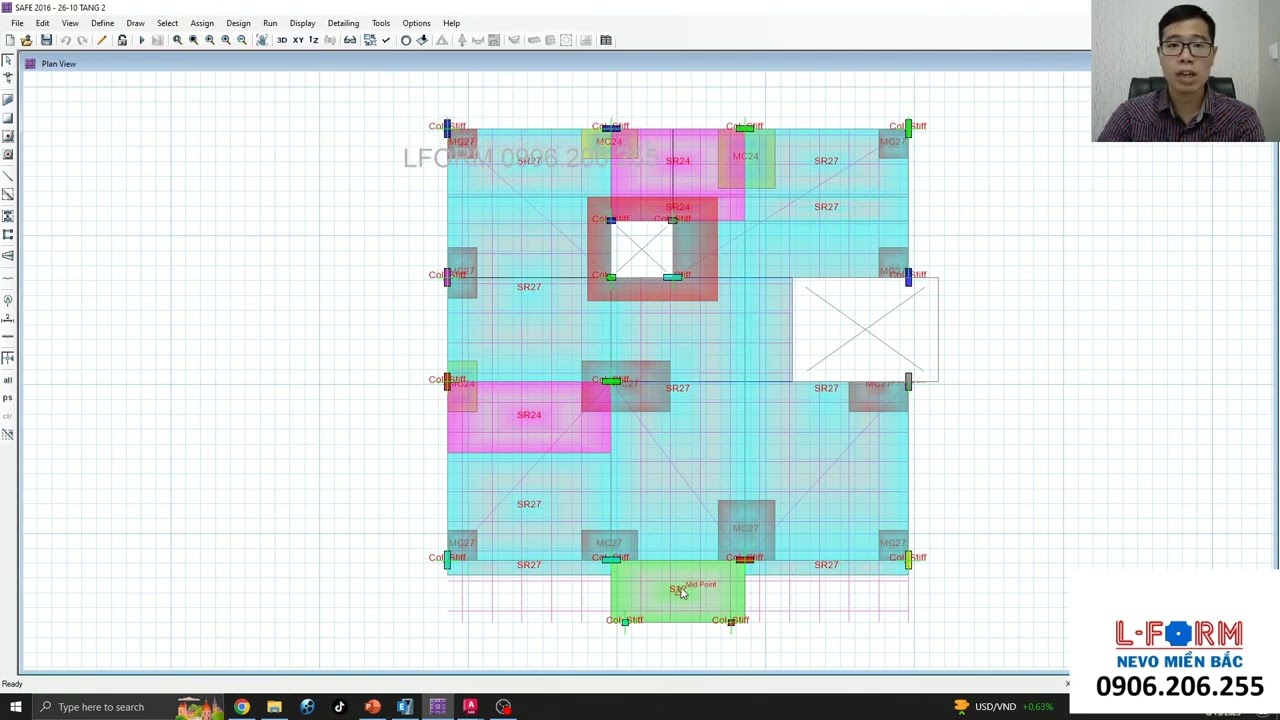
Task: Open the Design menu
Action: [238, 23]
